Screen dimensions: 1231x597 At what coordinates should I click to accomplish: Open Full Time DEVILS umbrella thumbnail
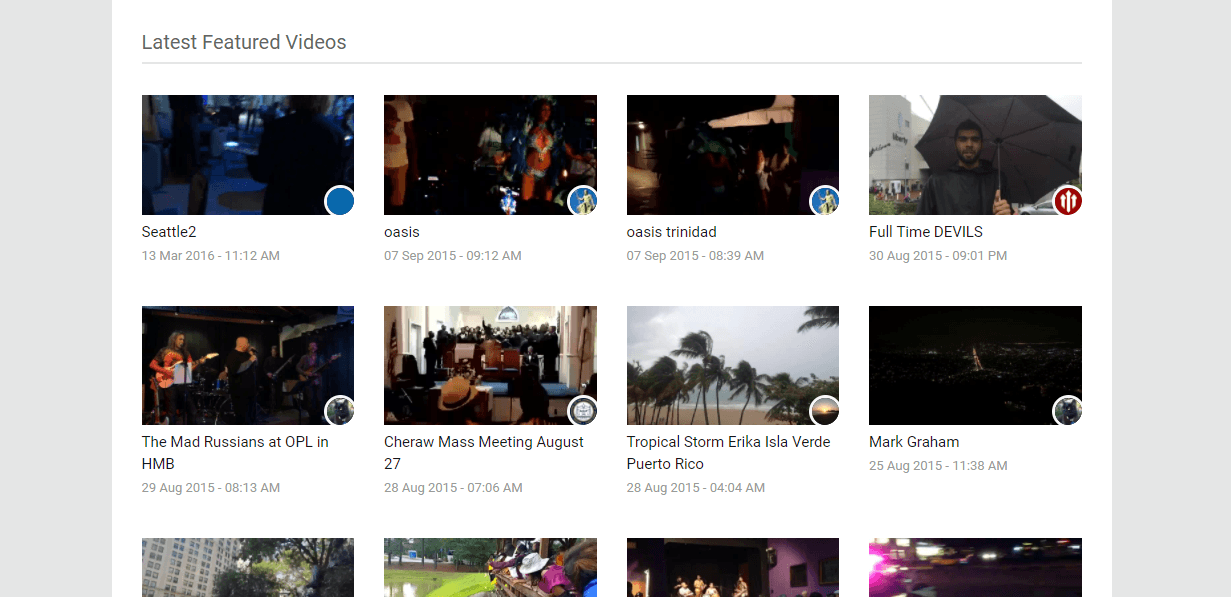click(975, 155)
